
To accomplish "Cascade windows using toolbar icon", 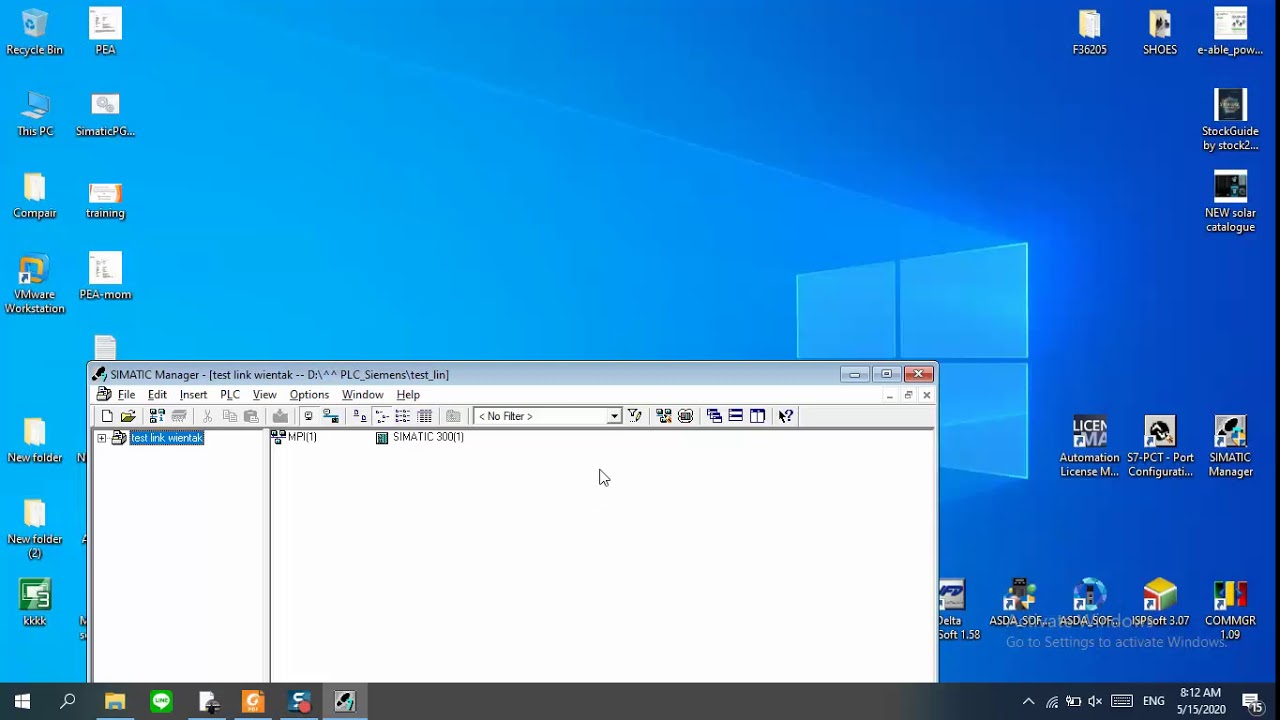I will pos(714,416).
